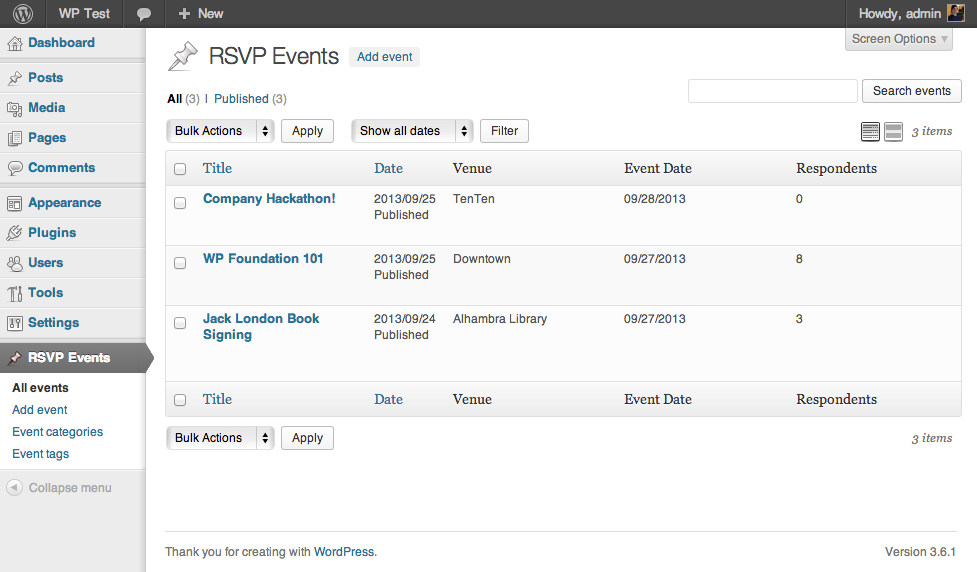This screenshot has height=572, width=977.
Task: Click the search events text field
Action: [772, 91]
